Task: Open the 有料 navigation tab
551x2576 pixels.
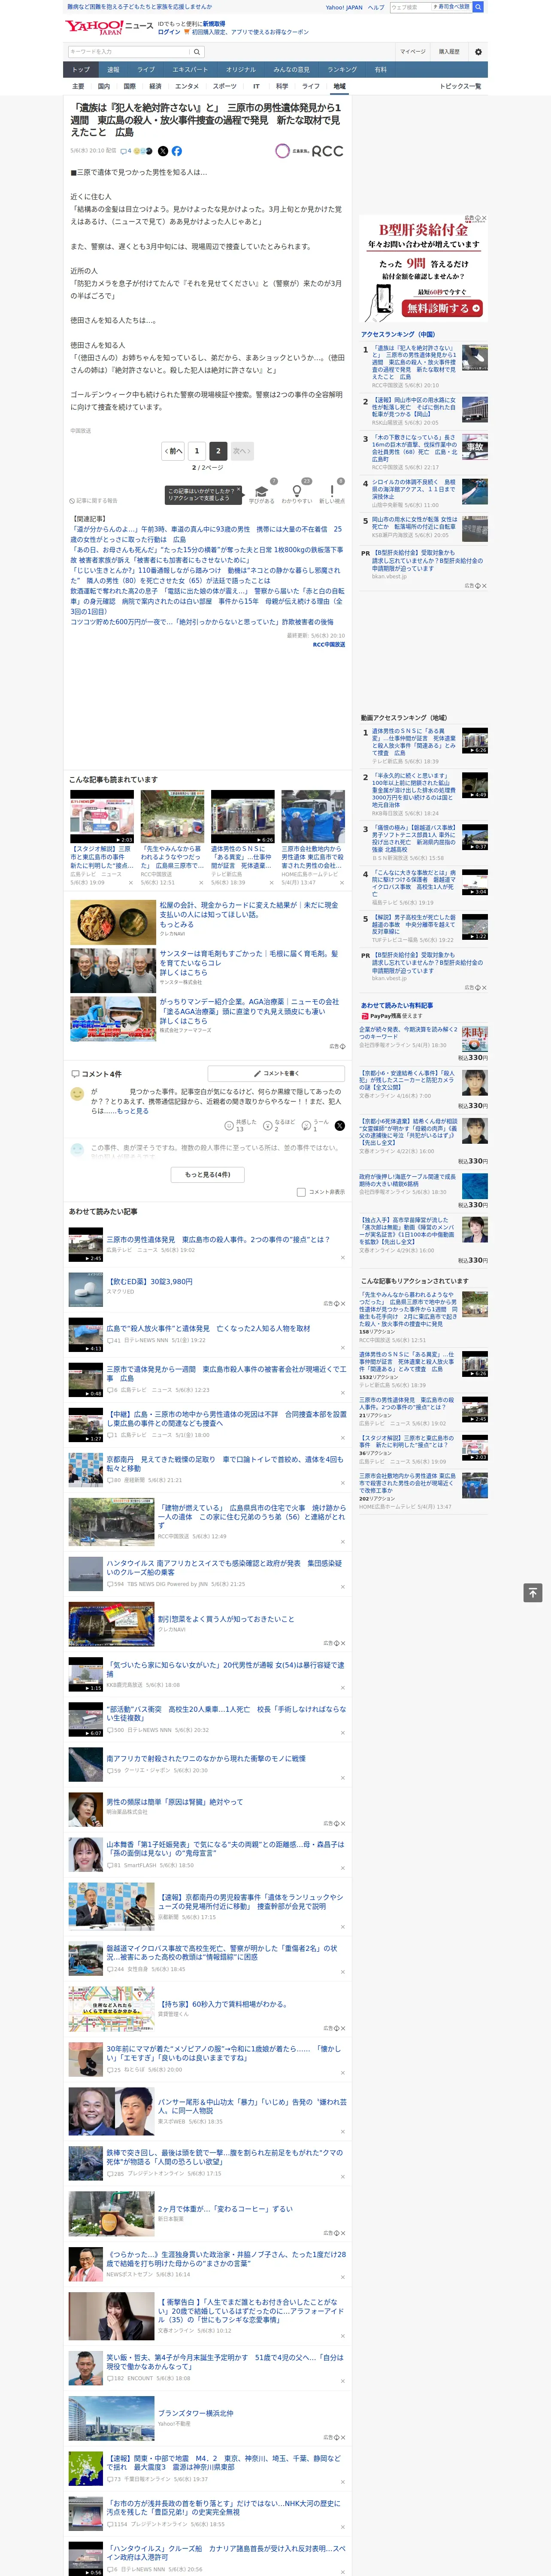Action: pos(380,70)
